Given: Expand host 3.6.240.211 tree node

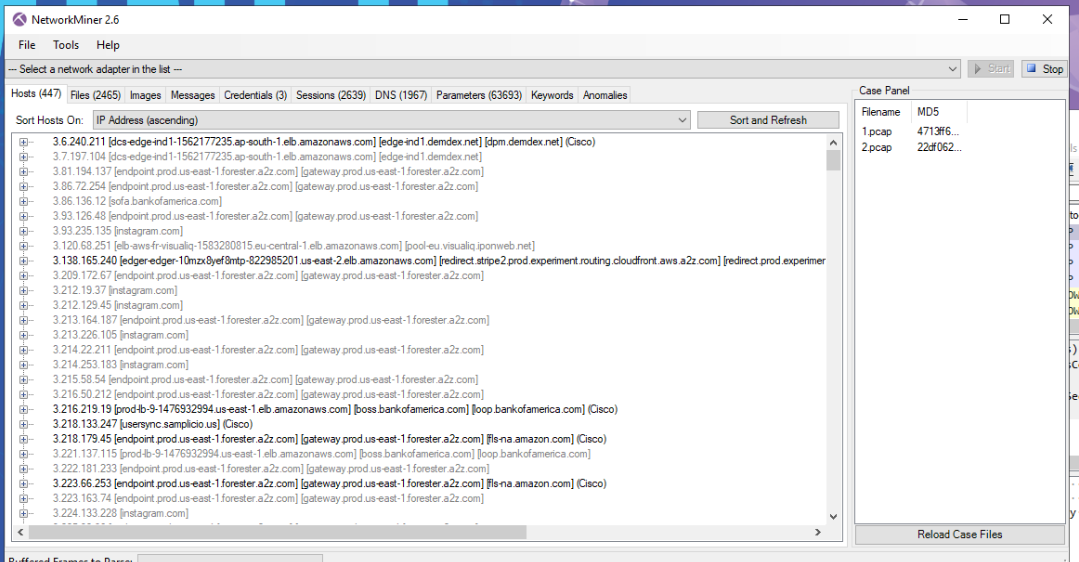Looking at the screenshot, I should pos(24,142).
